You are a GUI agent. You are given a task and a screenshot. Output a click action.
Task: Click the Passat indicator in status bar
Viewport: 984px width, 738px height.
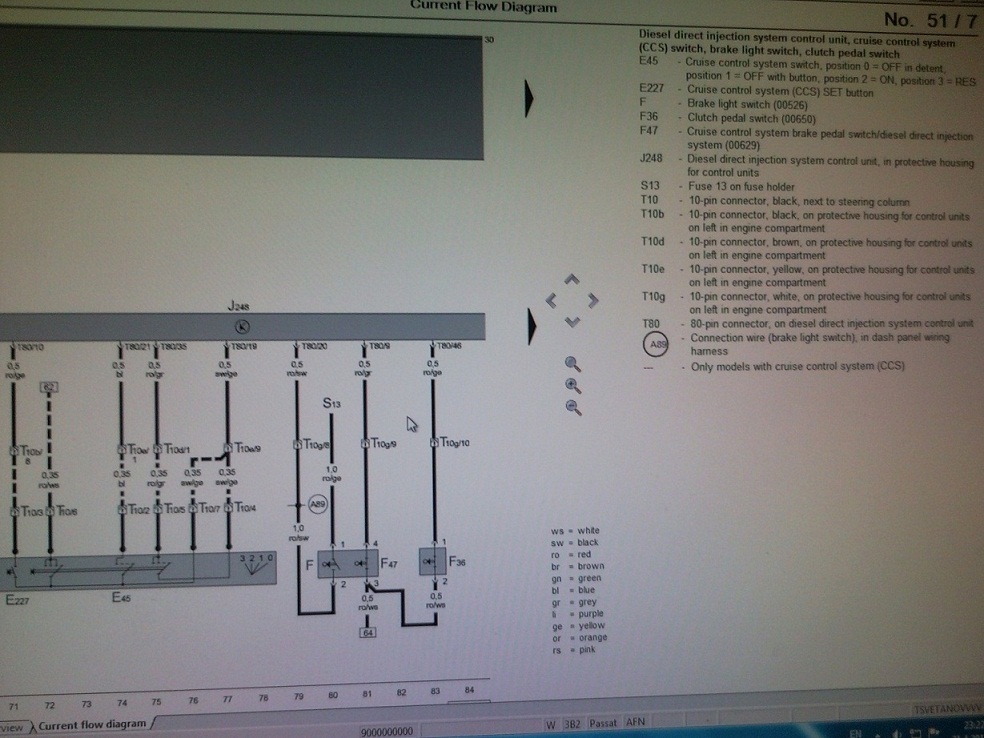coord(603,722)
